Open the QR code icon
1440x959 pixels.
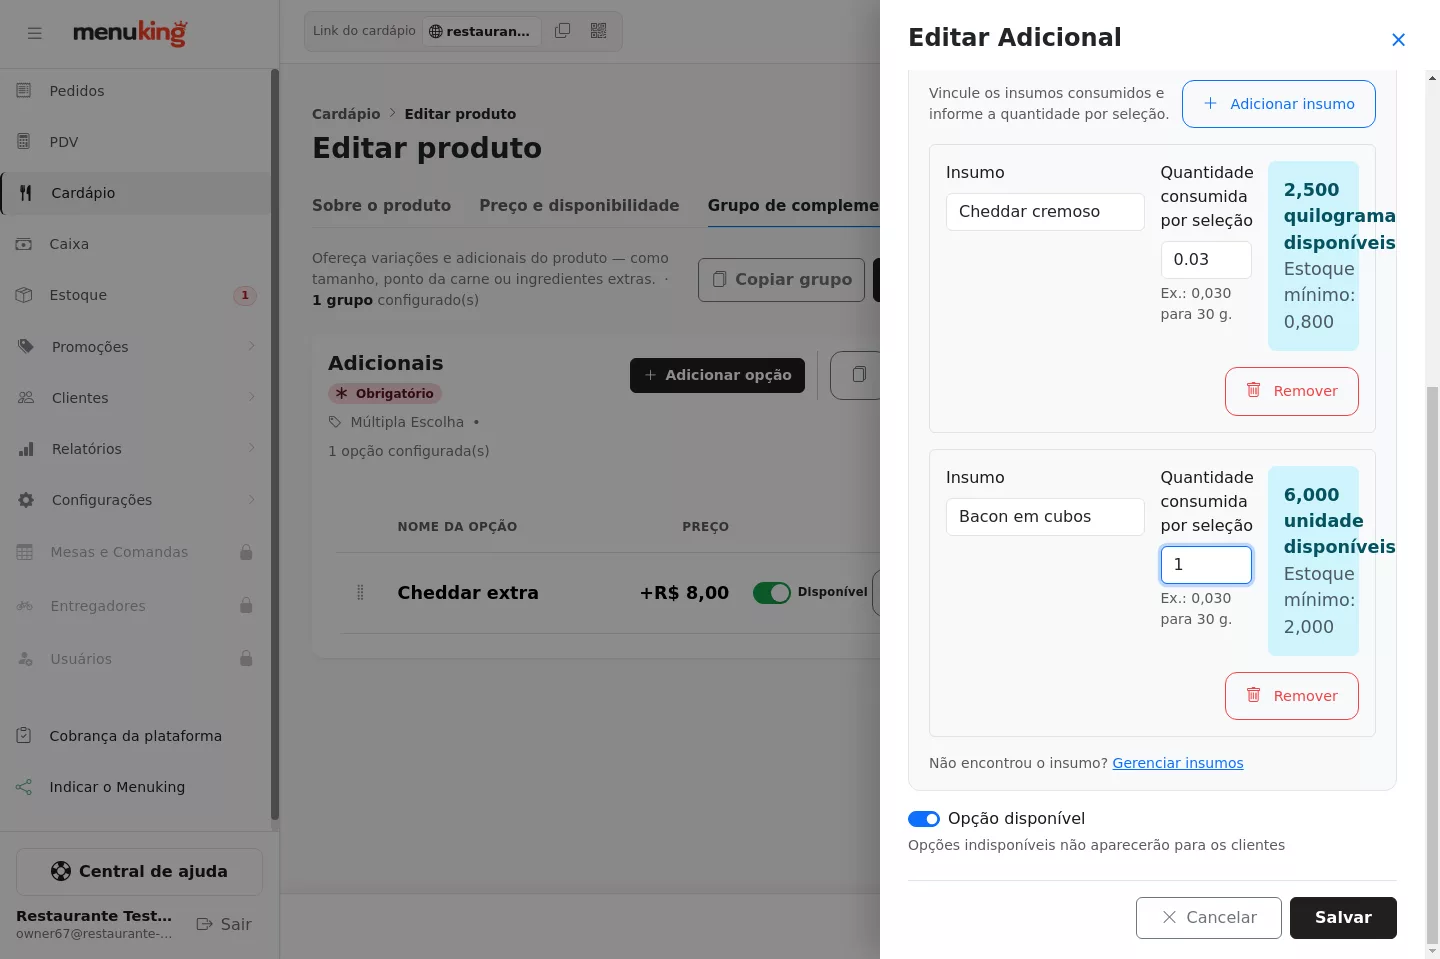pos(599,31)
